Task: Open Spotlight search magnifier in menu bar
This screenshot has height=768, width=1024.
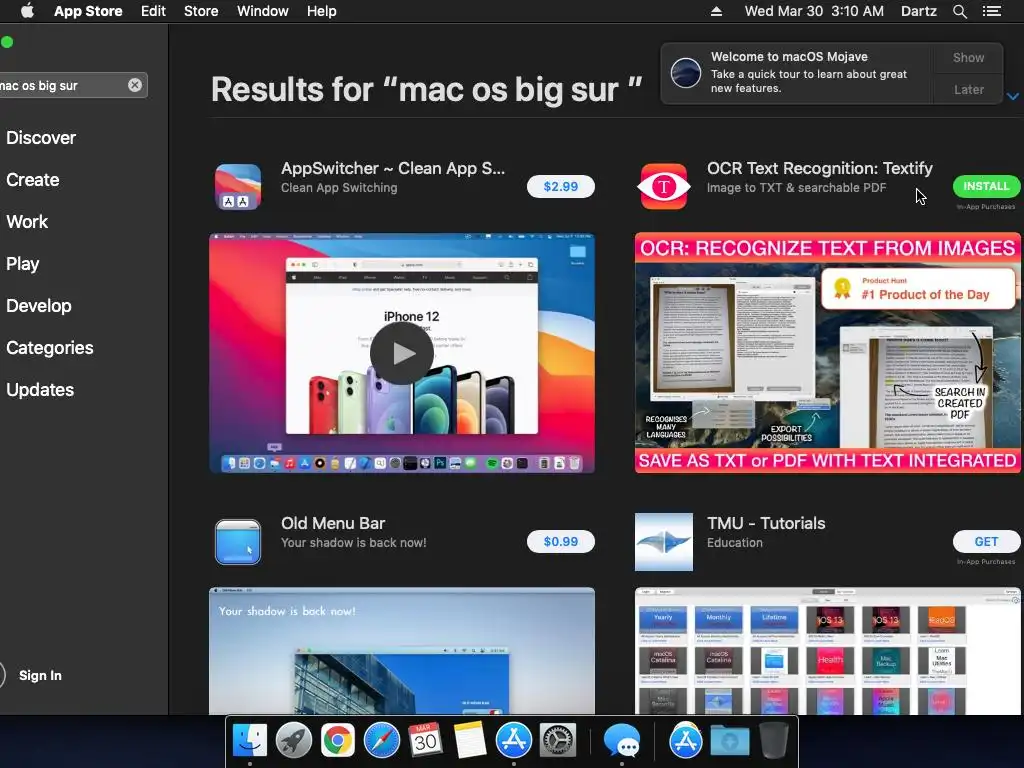Action: 959,11
